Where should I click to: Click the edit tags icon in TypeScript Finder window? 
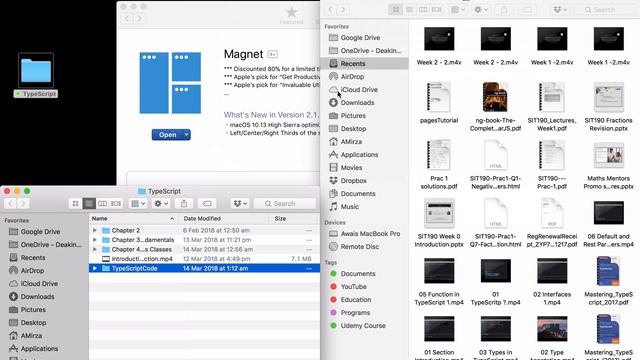(207, 203)
